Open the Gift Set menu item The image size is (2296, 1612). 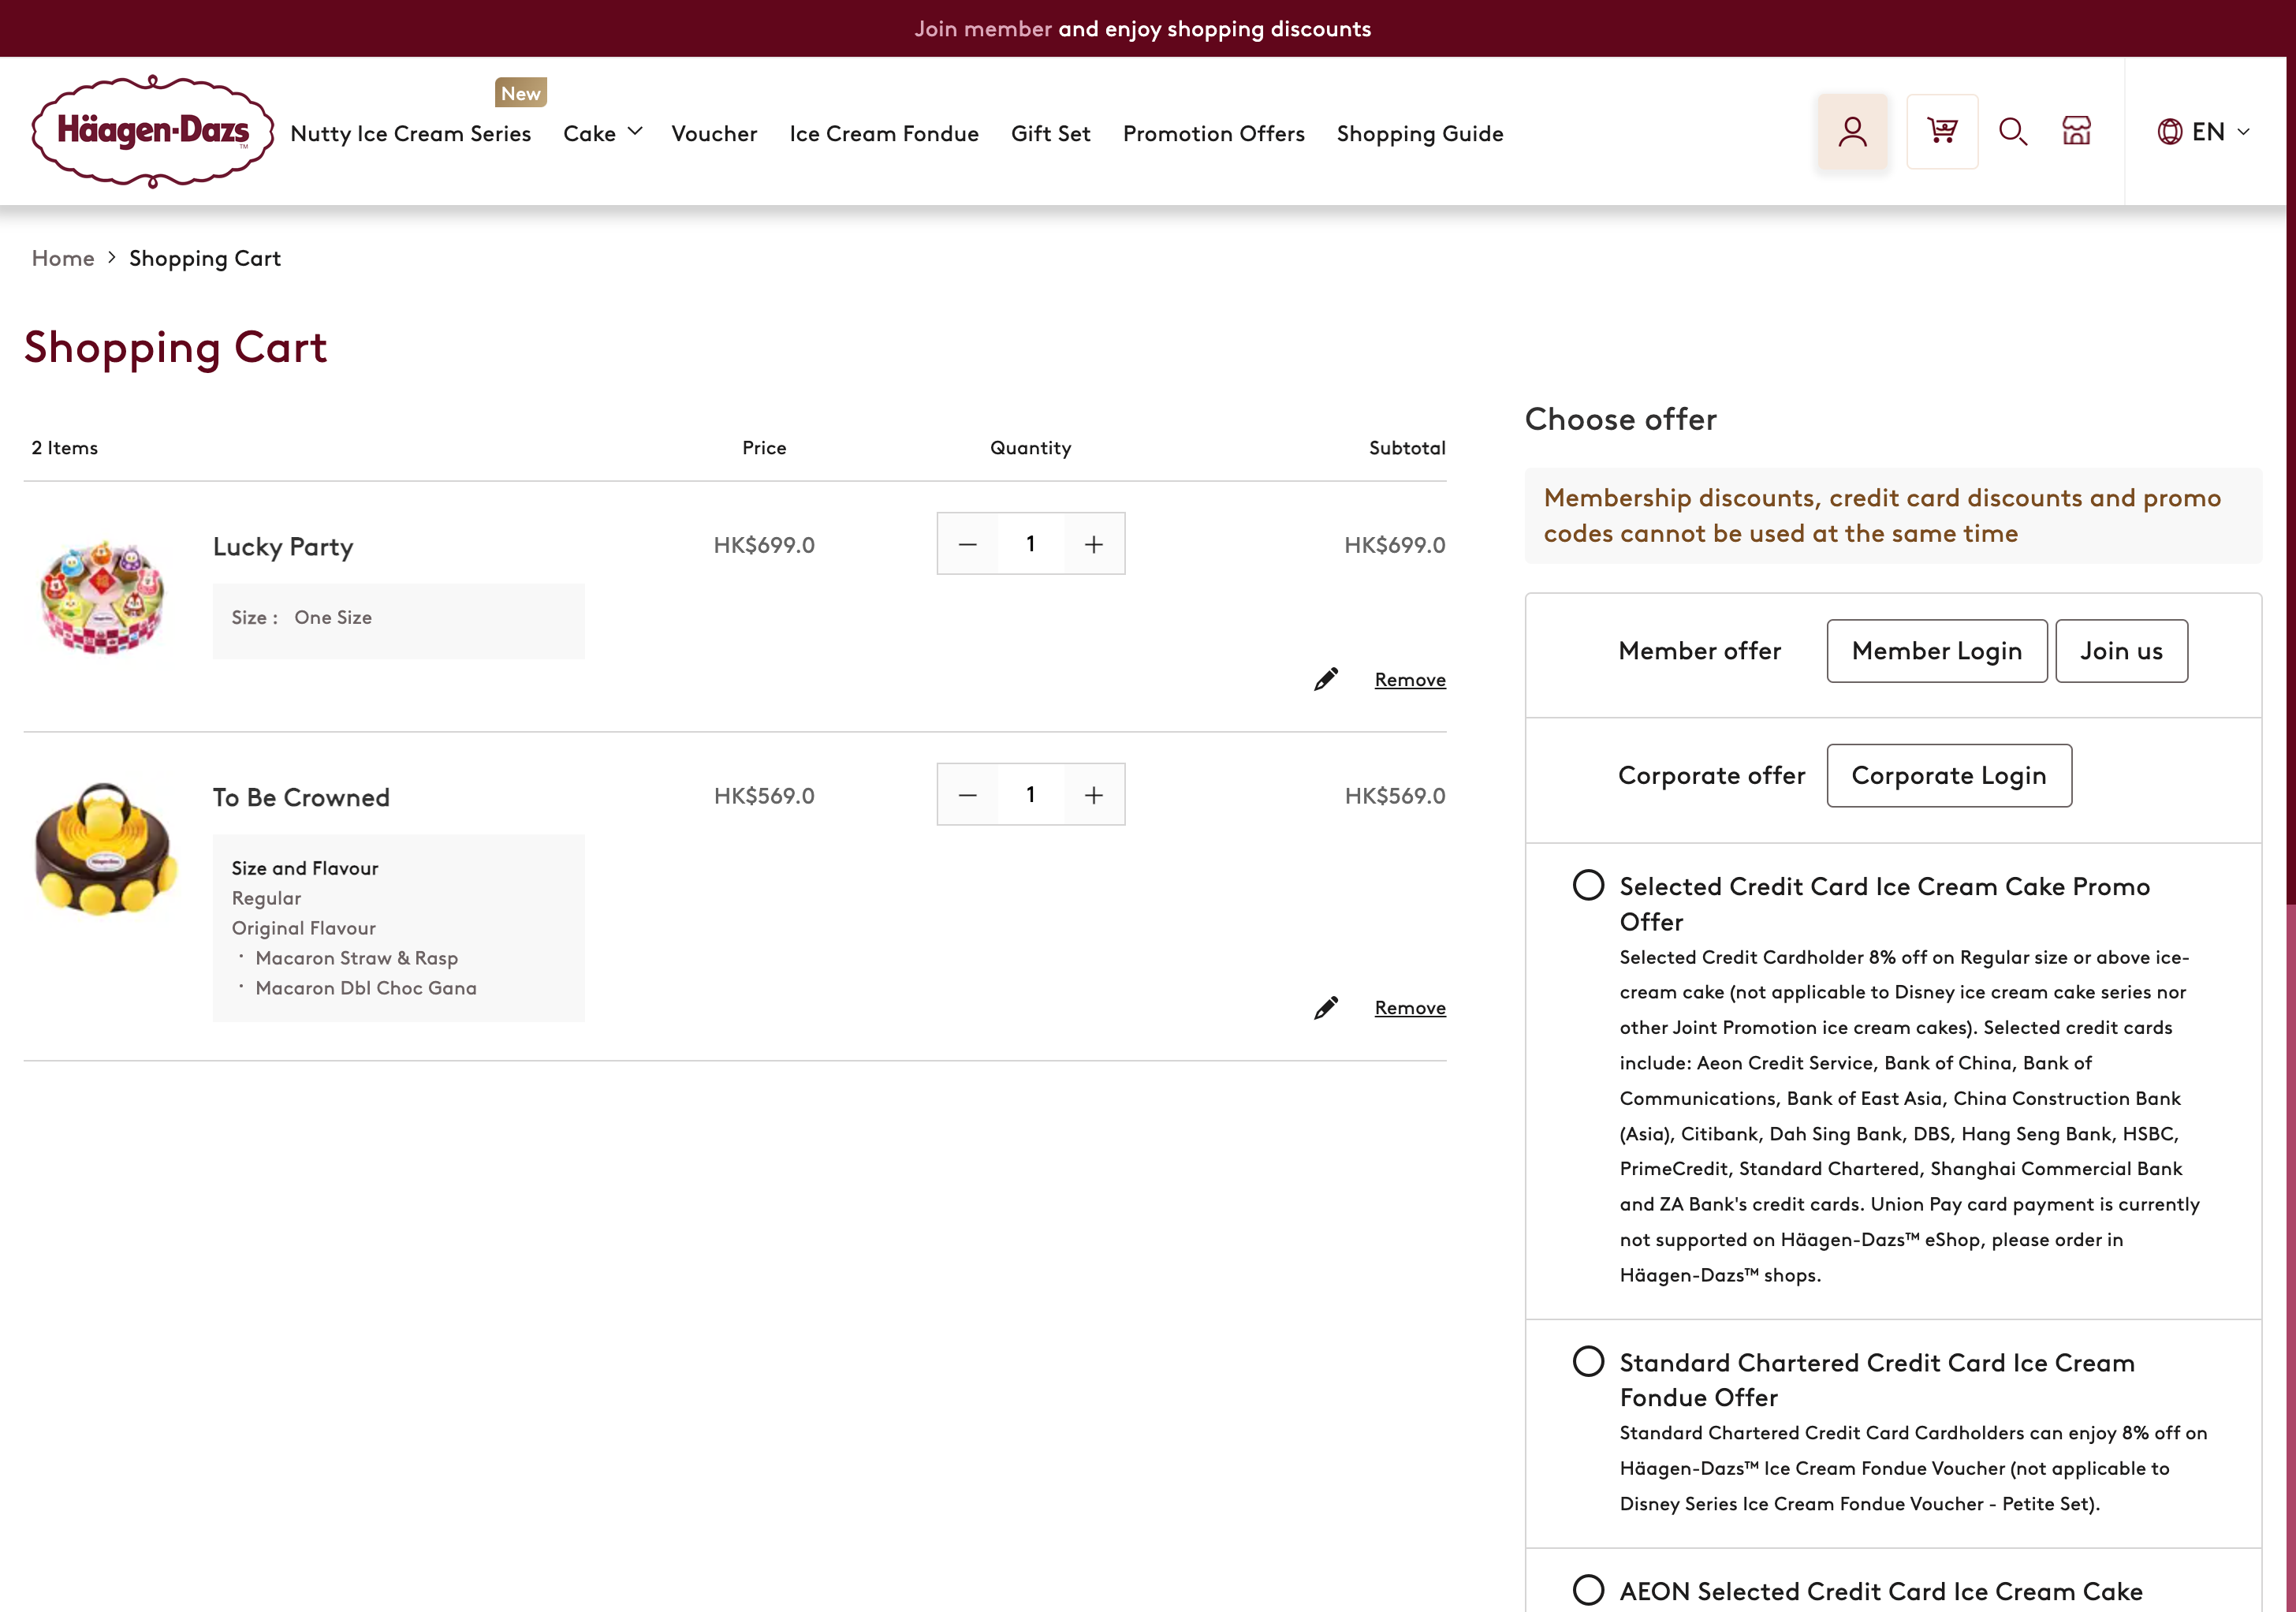pyautogui.click(x=1050, y=133)
